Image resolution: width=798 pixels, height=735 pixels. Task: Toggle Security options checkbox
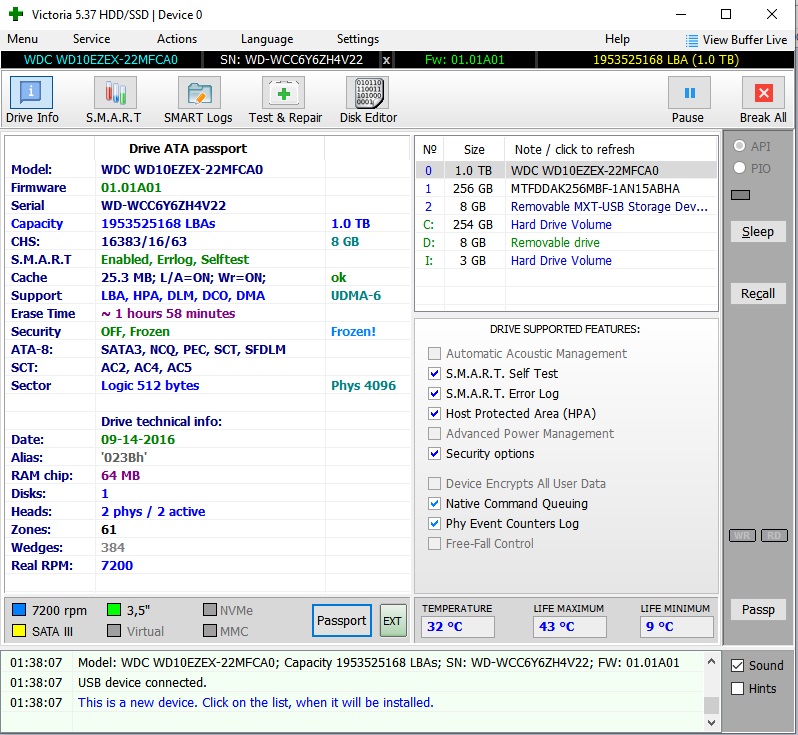434,454
